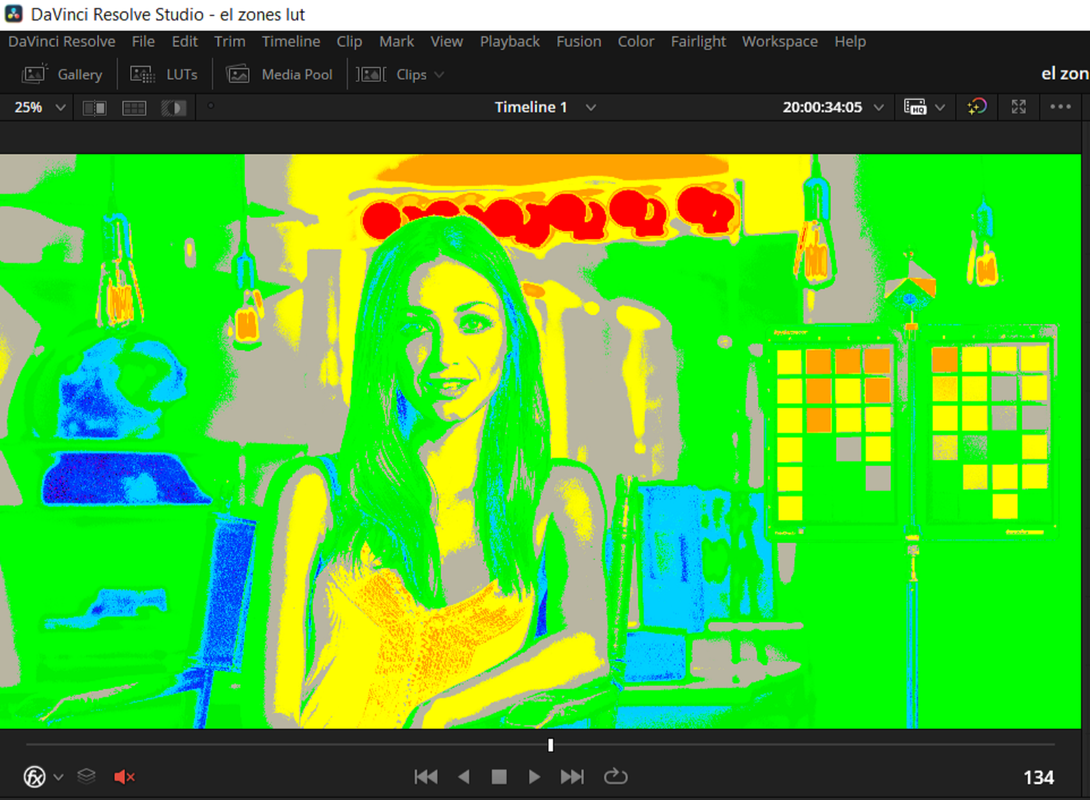Open the Mark menu
Screen dimensions: 1090x800
pos(396,42)
